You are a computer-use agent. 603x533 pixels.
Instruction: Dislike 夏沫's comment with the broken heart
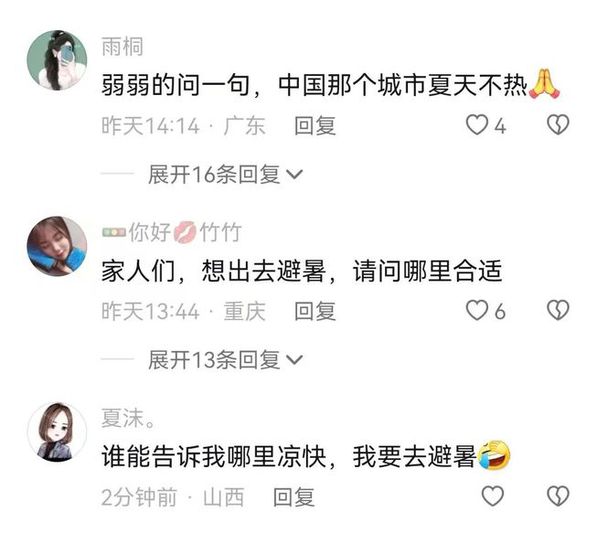click(x=558, y=496)
